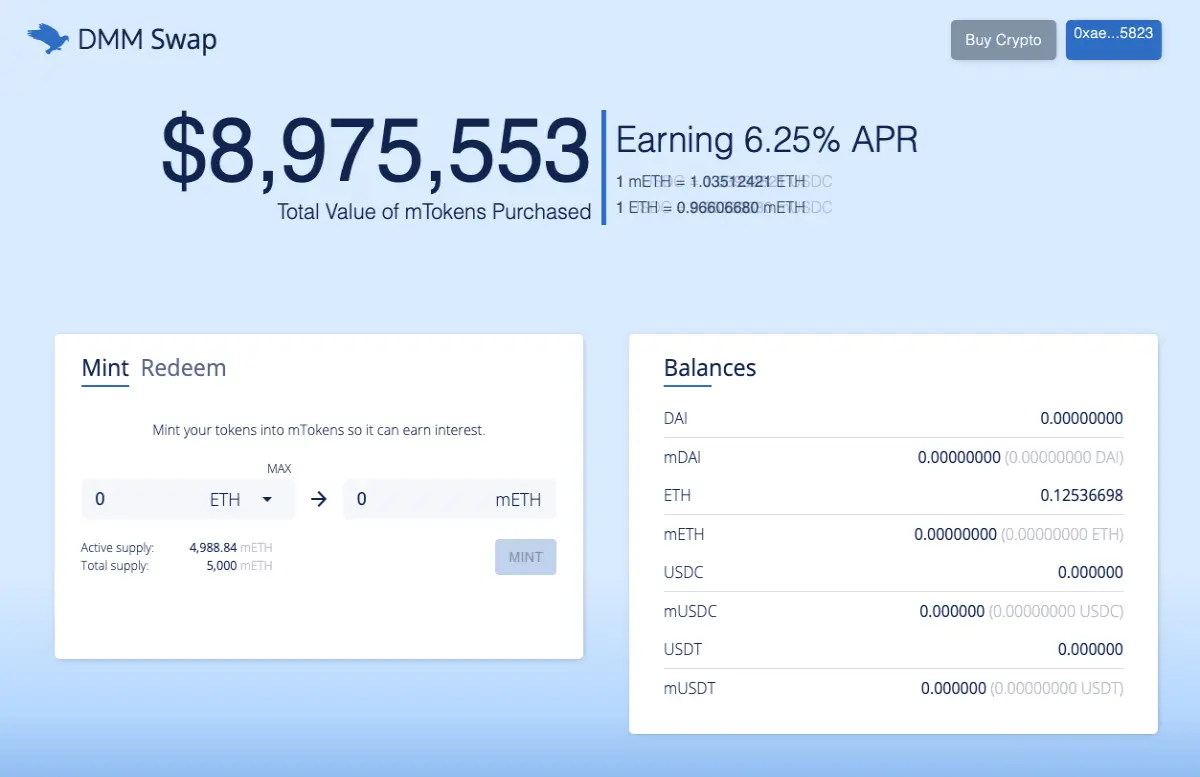Click the DAI balance value 0.00000000
1200x777 pixels.
[x=1081, y=418]
